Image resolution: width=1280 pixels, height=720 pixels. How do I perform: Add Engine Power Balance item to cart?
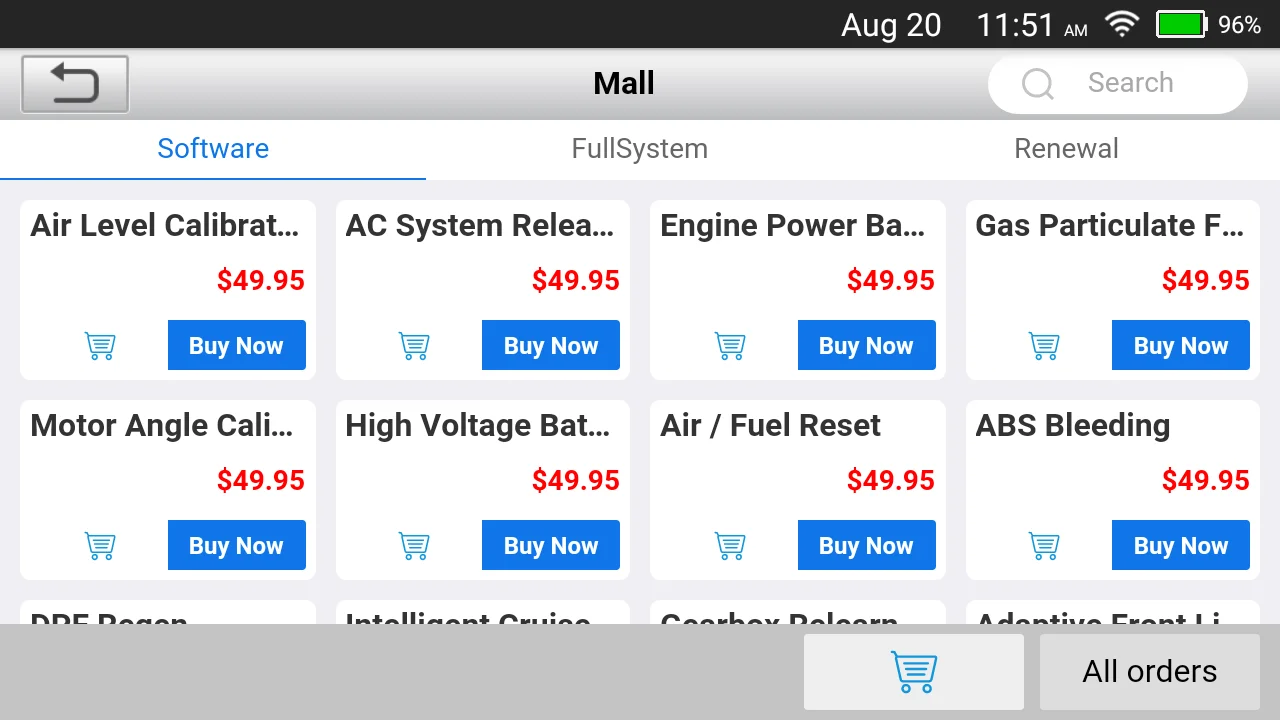pos(730,346)
